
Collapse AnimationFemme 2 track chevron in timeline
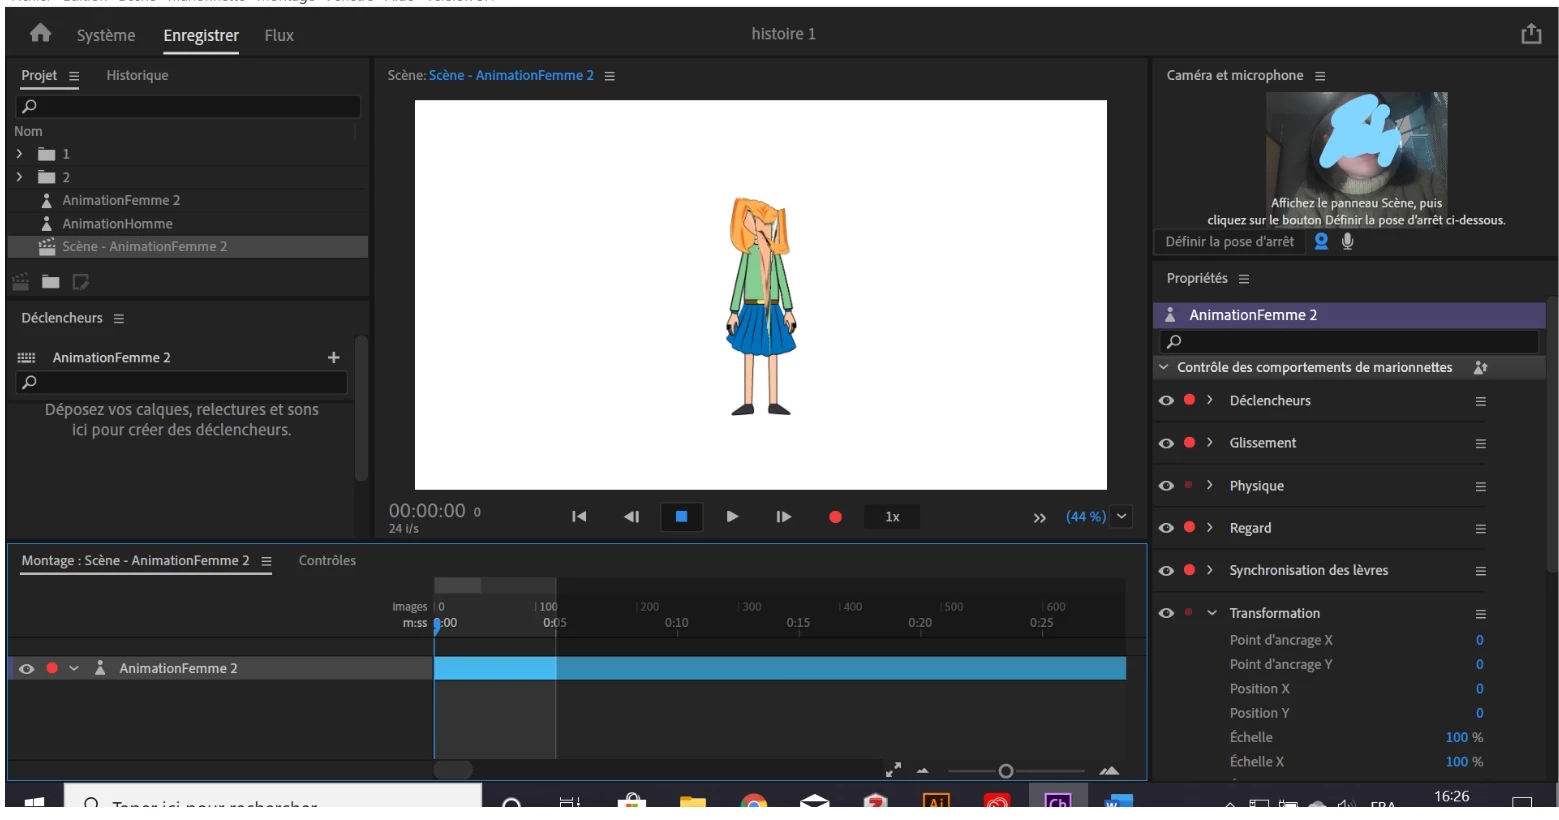74,669
